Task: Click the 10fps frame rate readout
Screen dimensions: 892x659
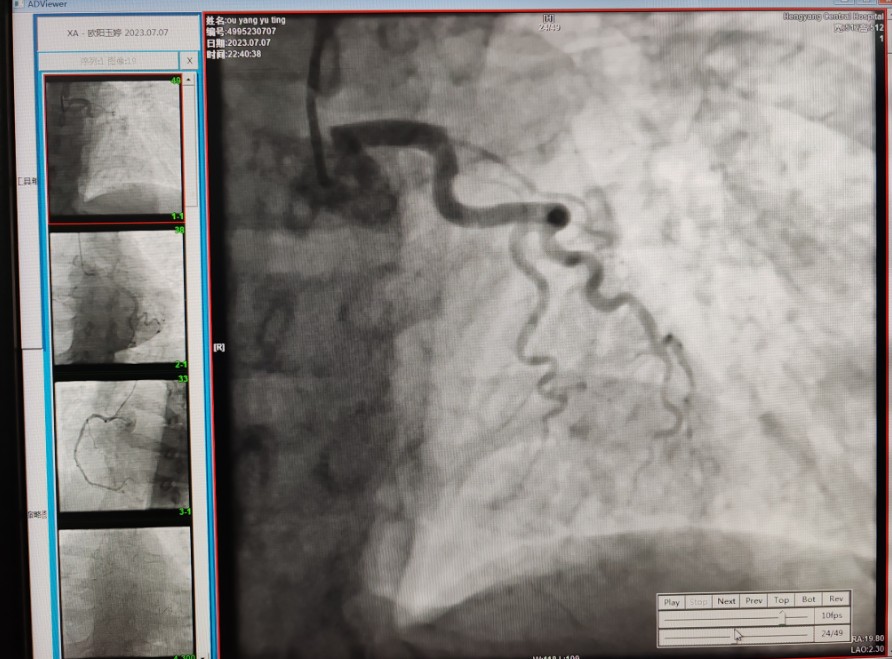Action: click(x=830, y=617)
